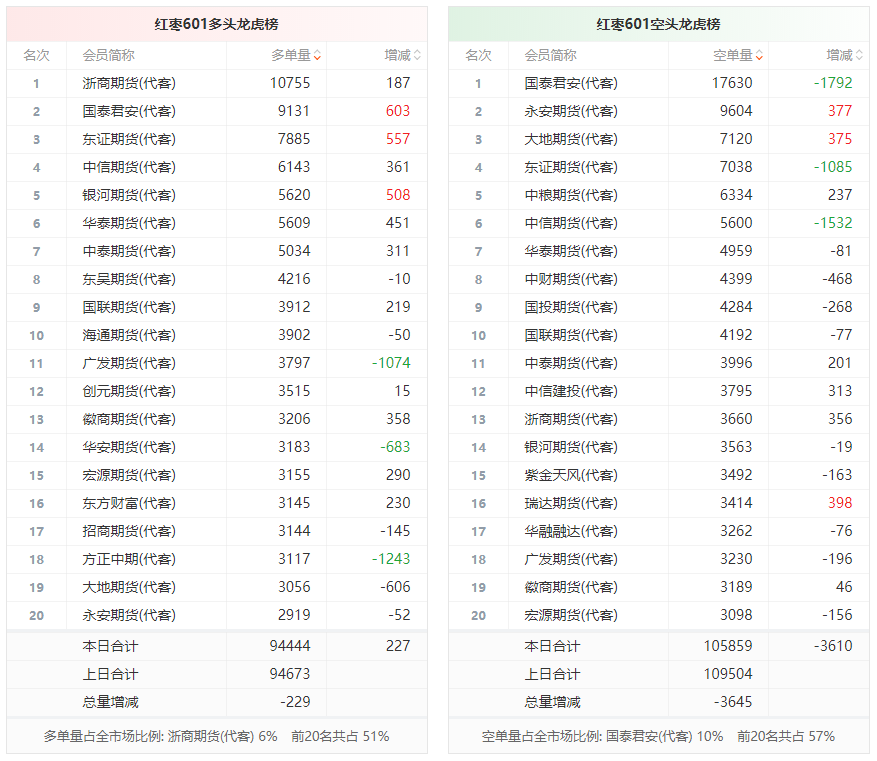Select 浙商期货(代客) in short table rank 13
Screen dimensions: 877x761
pos(571,419)
